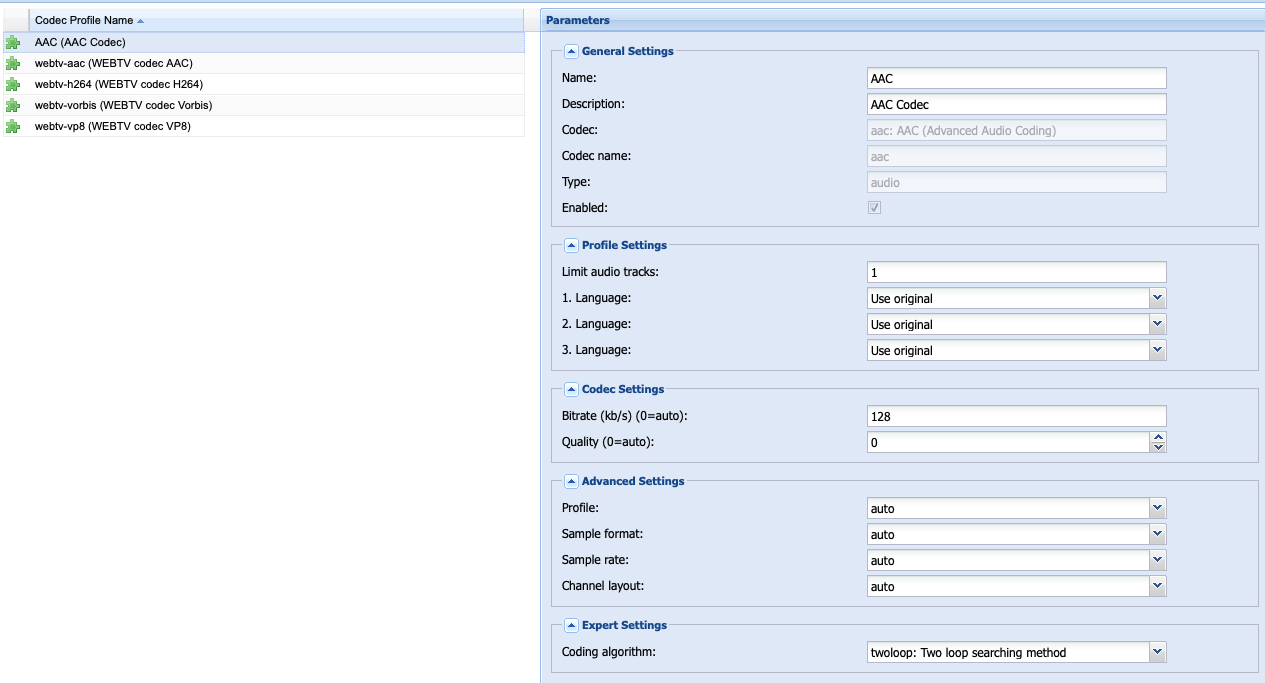The height and width of the screenshot is (683, 1265).
Task: Open the Channel layout dropdown
Action: (x=1158, y=586)
